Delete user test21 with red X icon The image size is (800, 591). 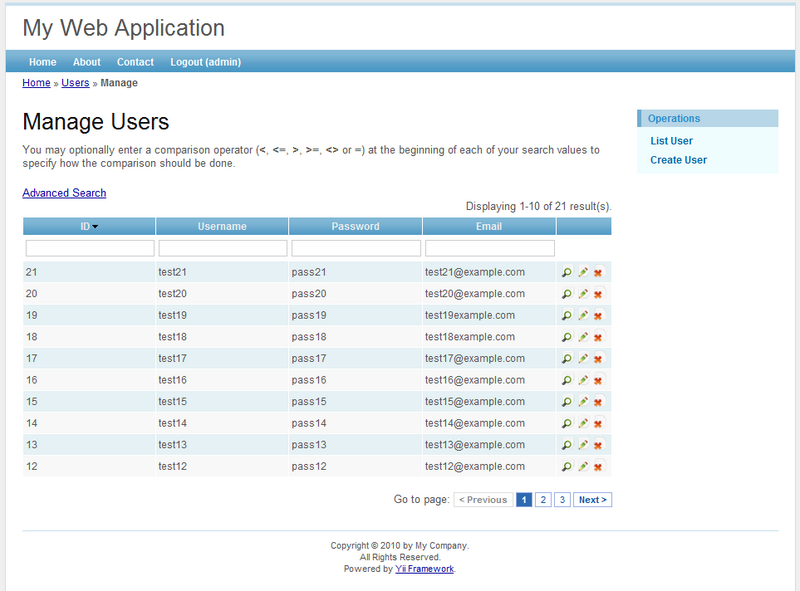[x=598, y=273]
